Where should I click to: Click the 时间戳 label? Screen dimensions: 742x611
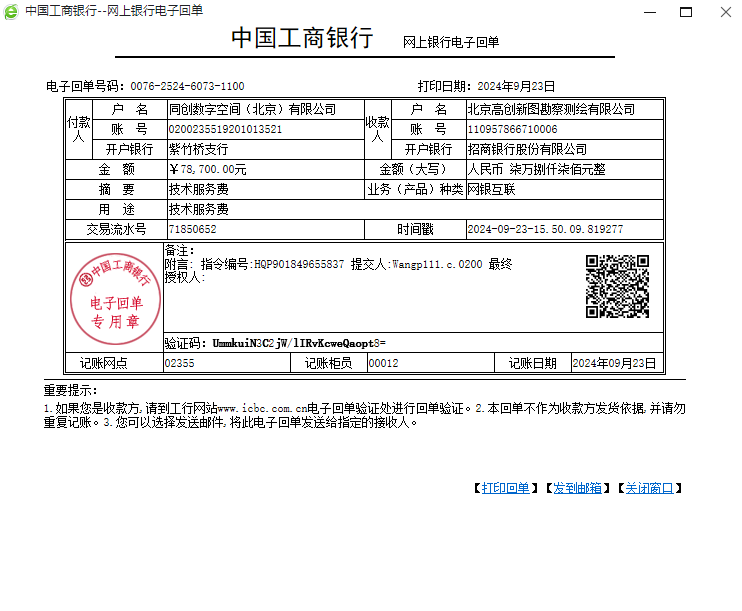[415, 230]
